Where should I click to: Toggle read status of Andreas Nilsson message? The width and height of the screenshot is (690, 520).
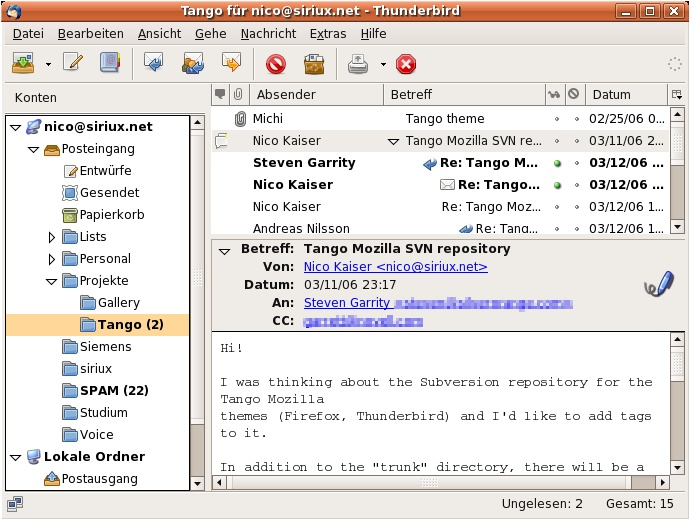tap(557, 229)
